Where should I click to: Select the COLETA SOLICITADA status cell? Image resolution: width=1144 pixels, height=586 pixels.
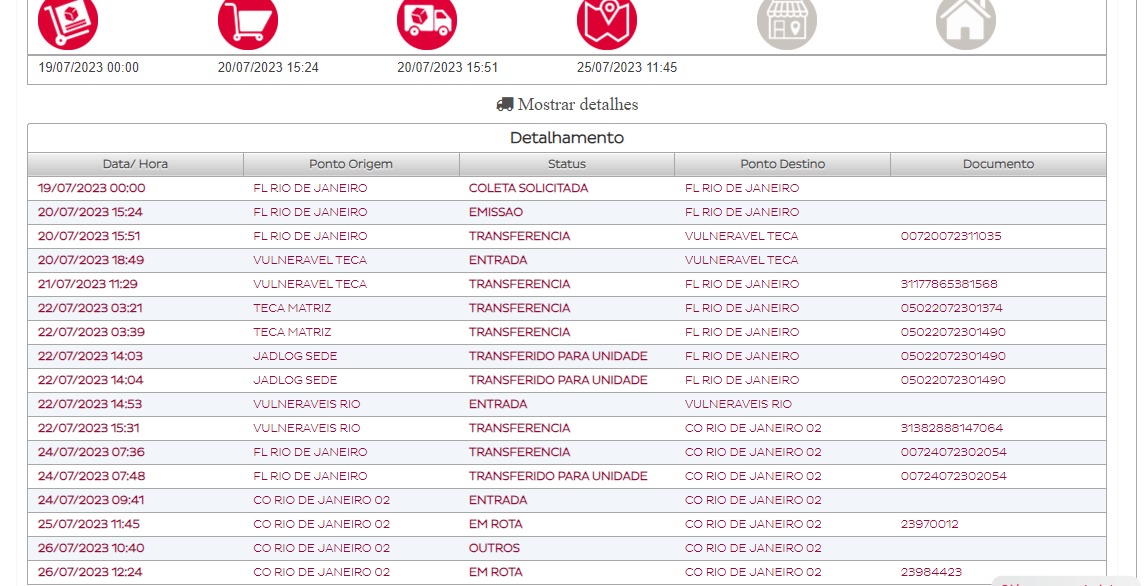click(x=528, y=188)
